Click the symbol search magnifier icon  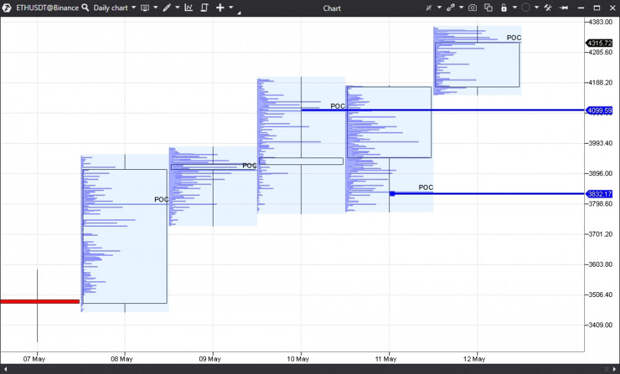pos(85,8)
